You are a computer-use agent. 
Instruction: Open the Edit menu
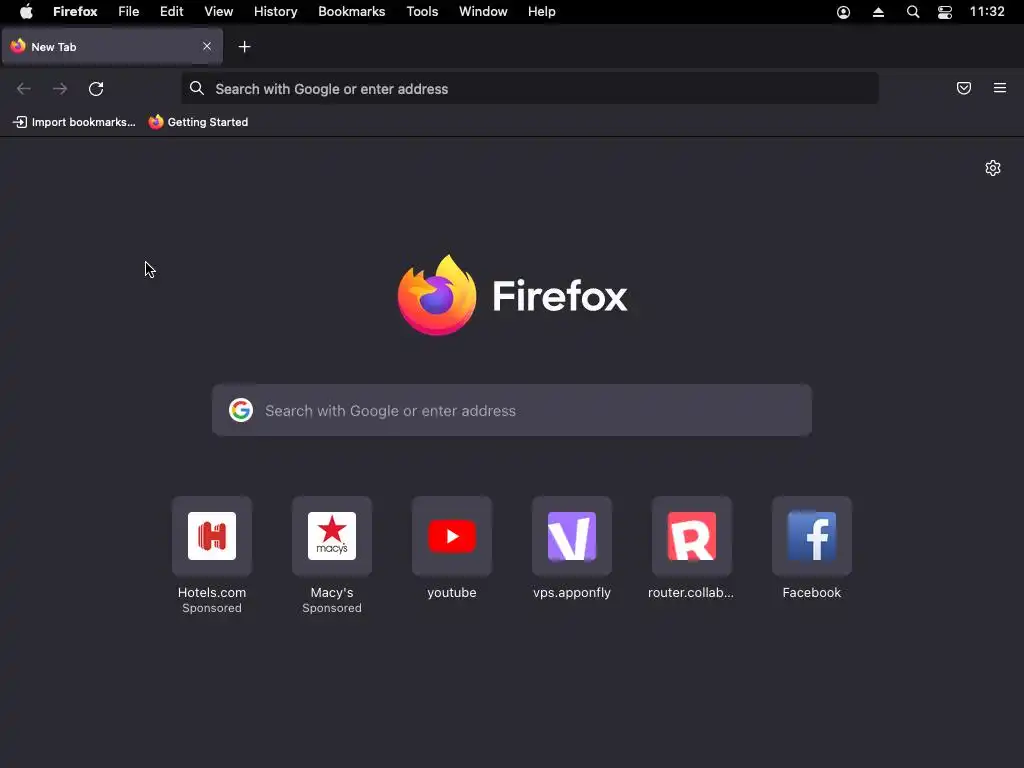pos(172,12)
